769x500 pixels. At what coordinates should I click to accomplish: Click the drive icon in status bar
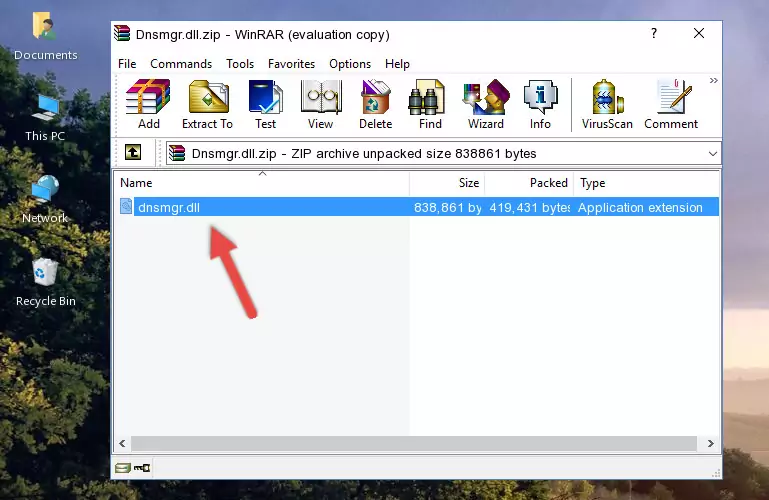pyautogui.click(x=123, y=468)
